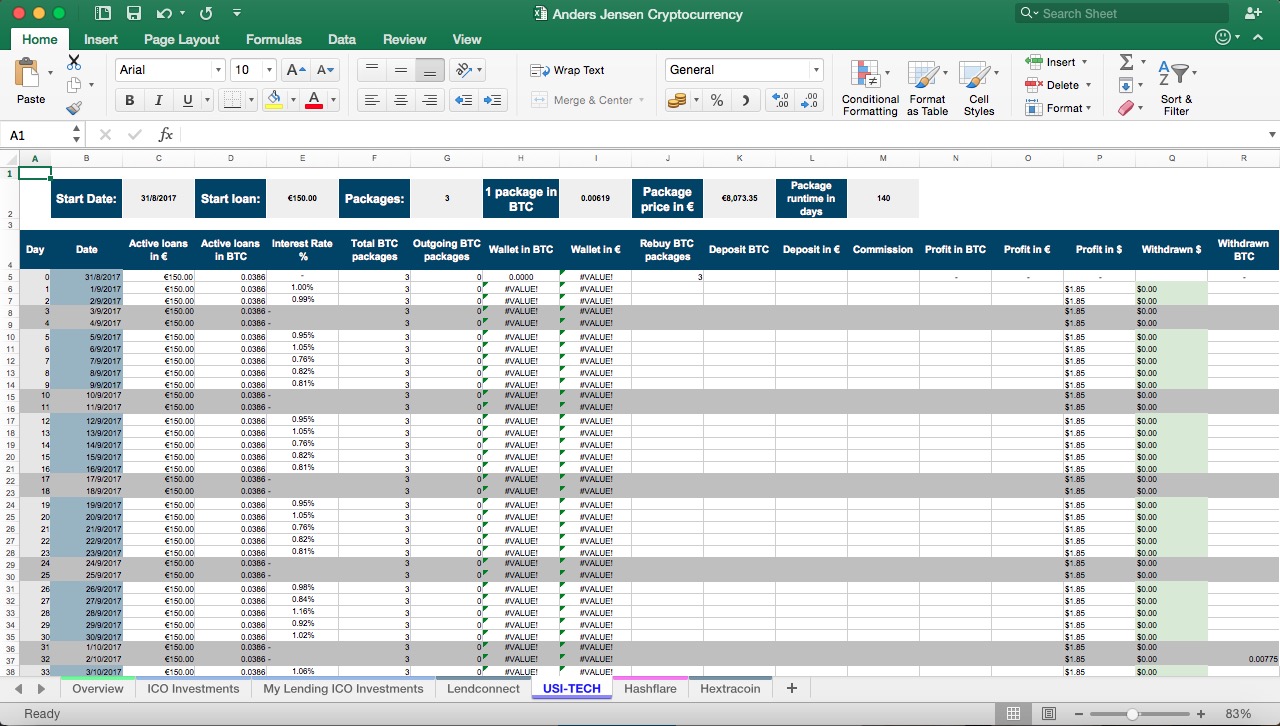
Task: Select column header E
Action: [302, 158]
